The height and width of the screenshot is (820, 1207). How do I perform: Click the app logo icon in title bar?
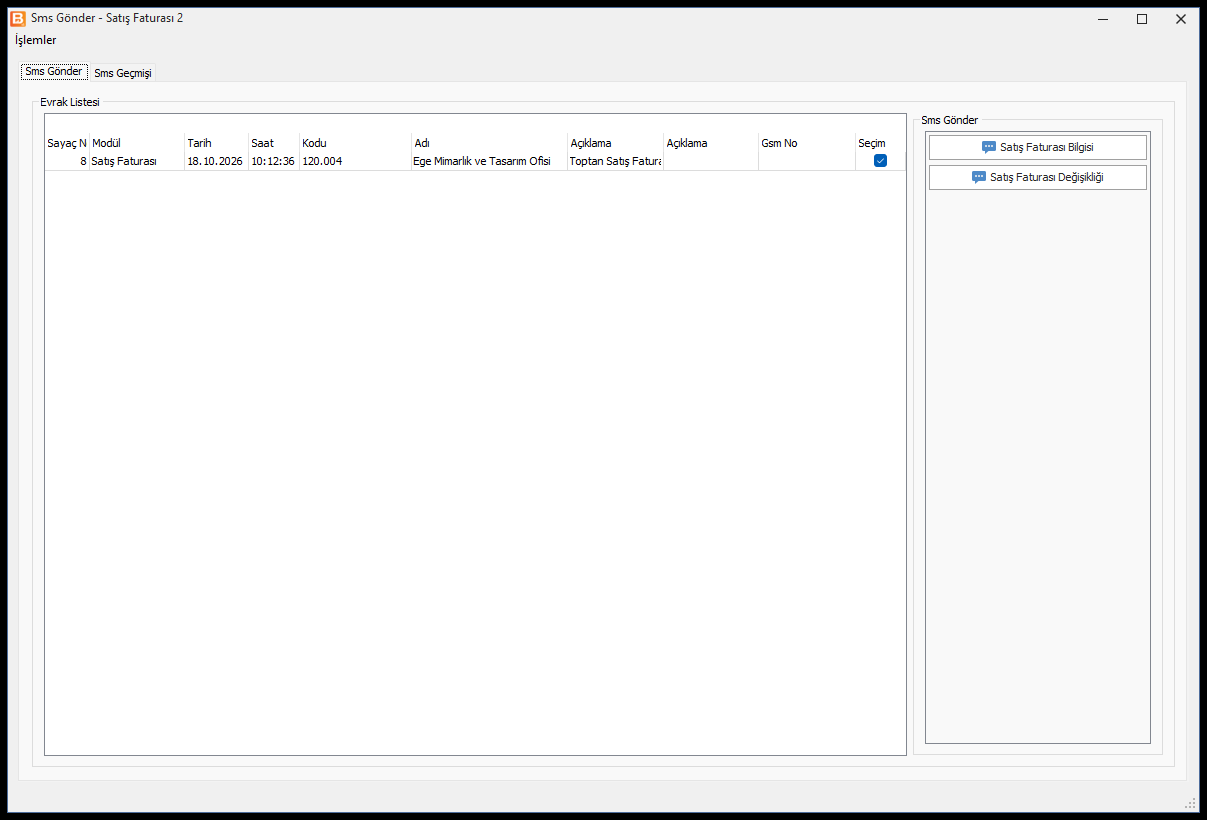click(17, 18)
